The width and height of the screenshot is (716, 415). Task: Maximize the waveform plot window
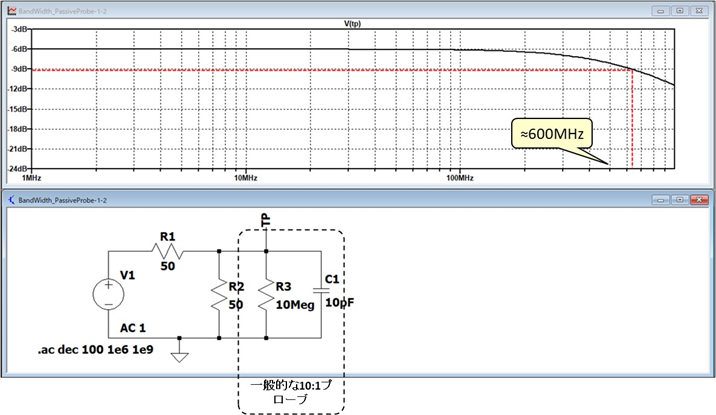679,8
